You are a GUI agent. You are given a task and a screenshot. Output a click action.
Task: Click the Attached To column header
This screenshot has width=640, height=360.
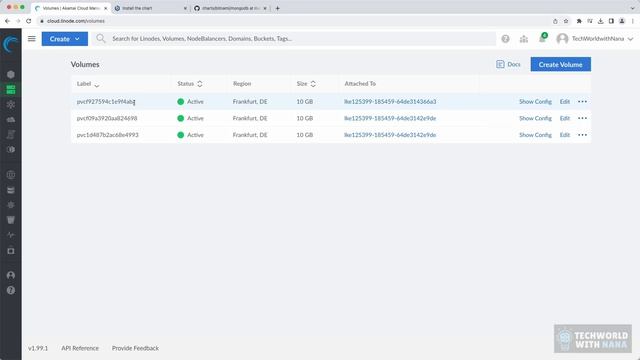pyautogui.click(x=360, y=84)
